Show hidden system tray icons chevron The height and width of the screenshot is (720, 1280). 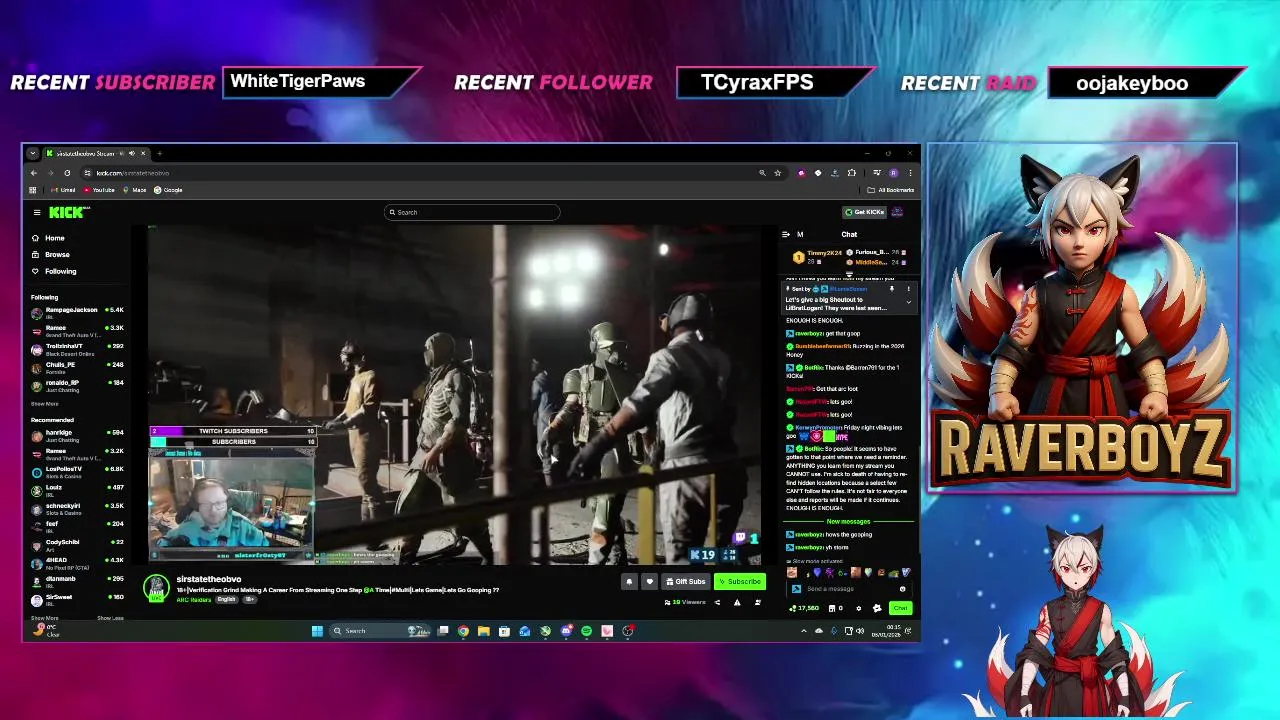click(x=803, y=631)
